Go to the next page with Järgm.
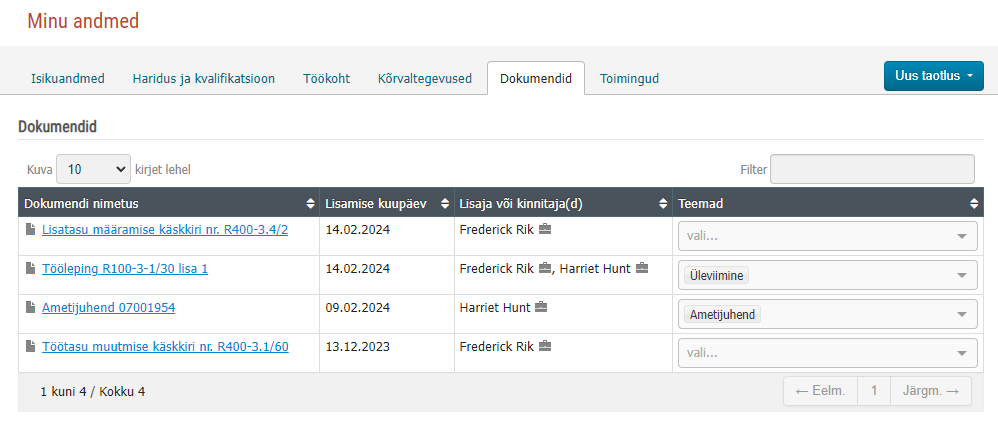The height and width of the screenshot is (422, 998). 931,391
